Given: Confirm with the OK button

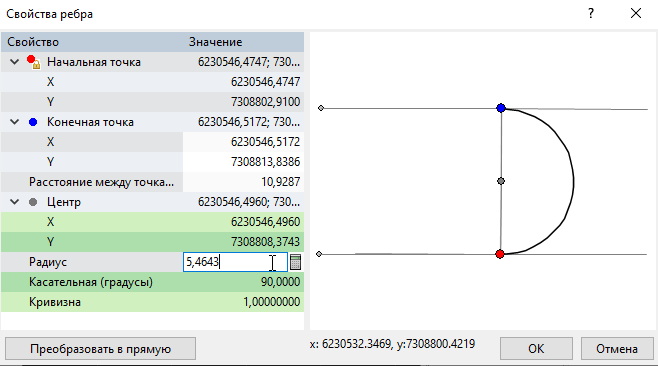Looking at the screenshot, I should coord(536,349).
